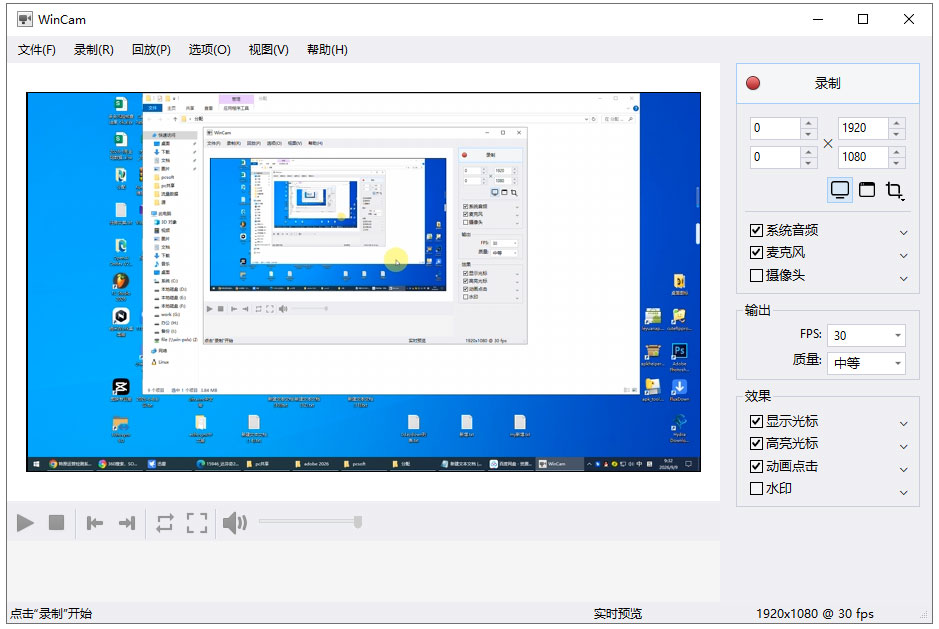Viewport: 939px width, 629px height.
Task: Click the window resize grip corner
Action: pyautogui.click(x=923, y=615)
